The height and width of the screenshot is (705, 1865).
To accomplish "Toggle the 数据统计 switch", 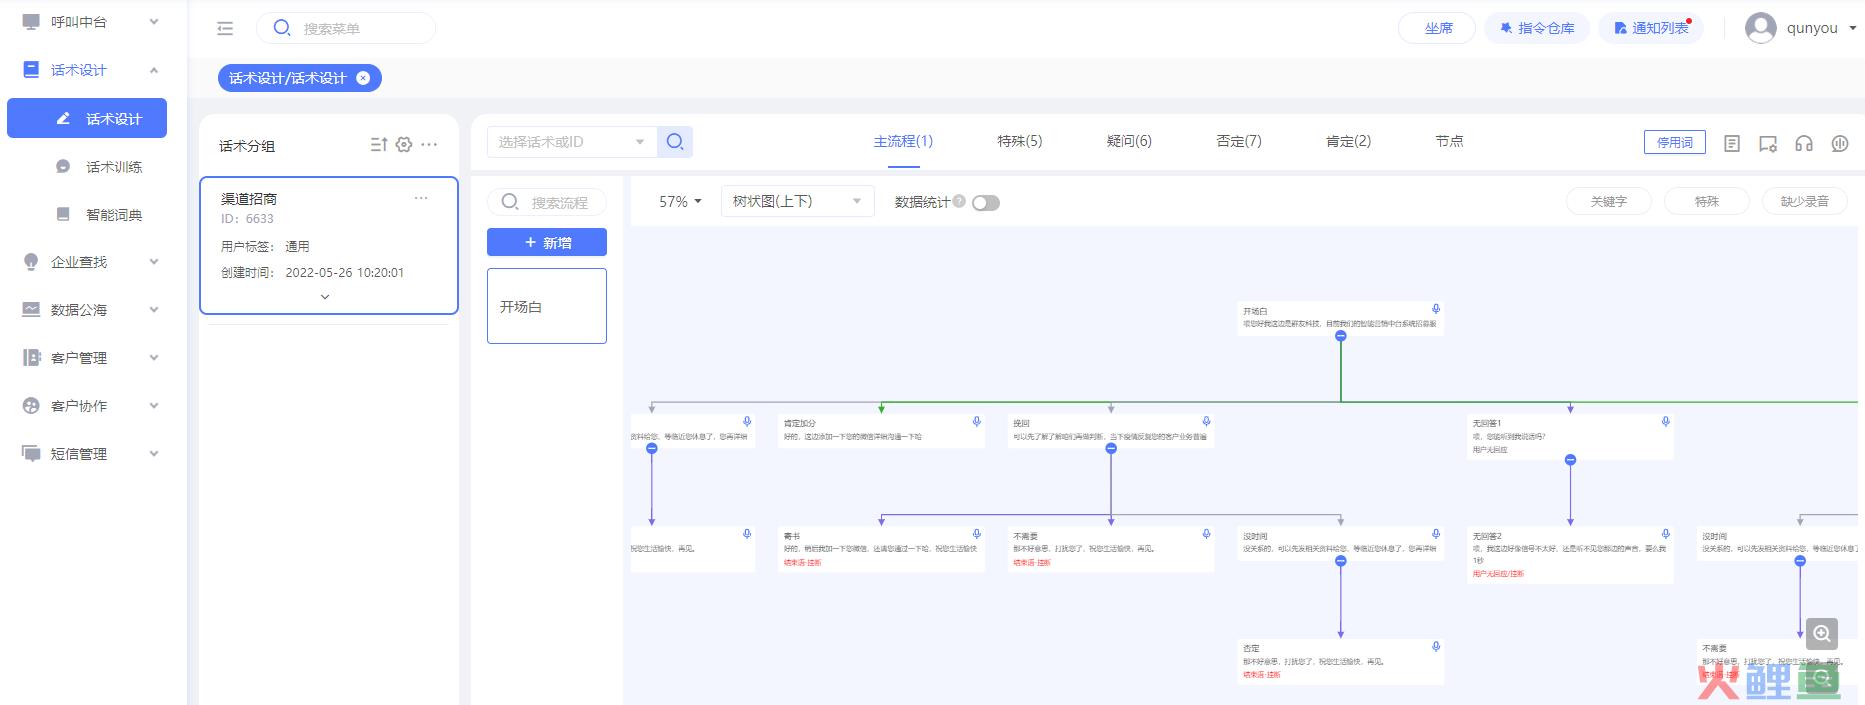I will pos(986,203).
